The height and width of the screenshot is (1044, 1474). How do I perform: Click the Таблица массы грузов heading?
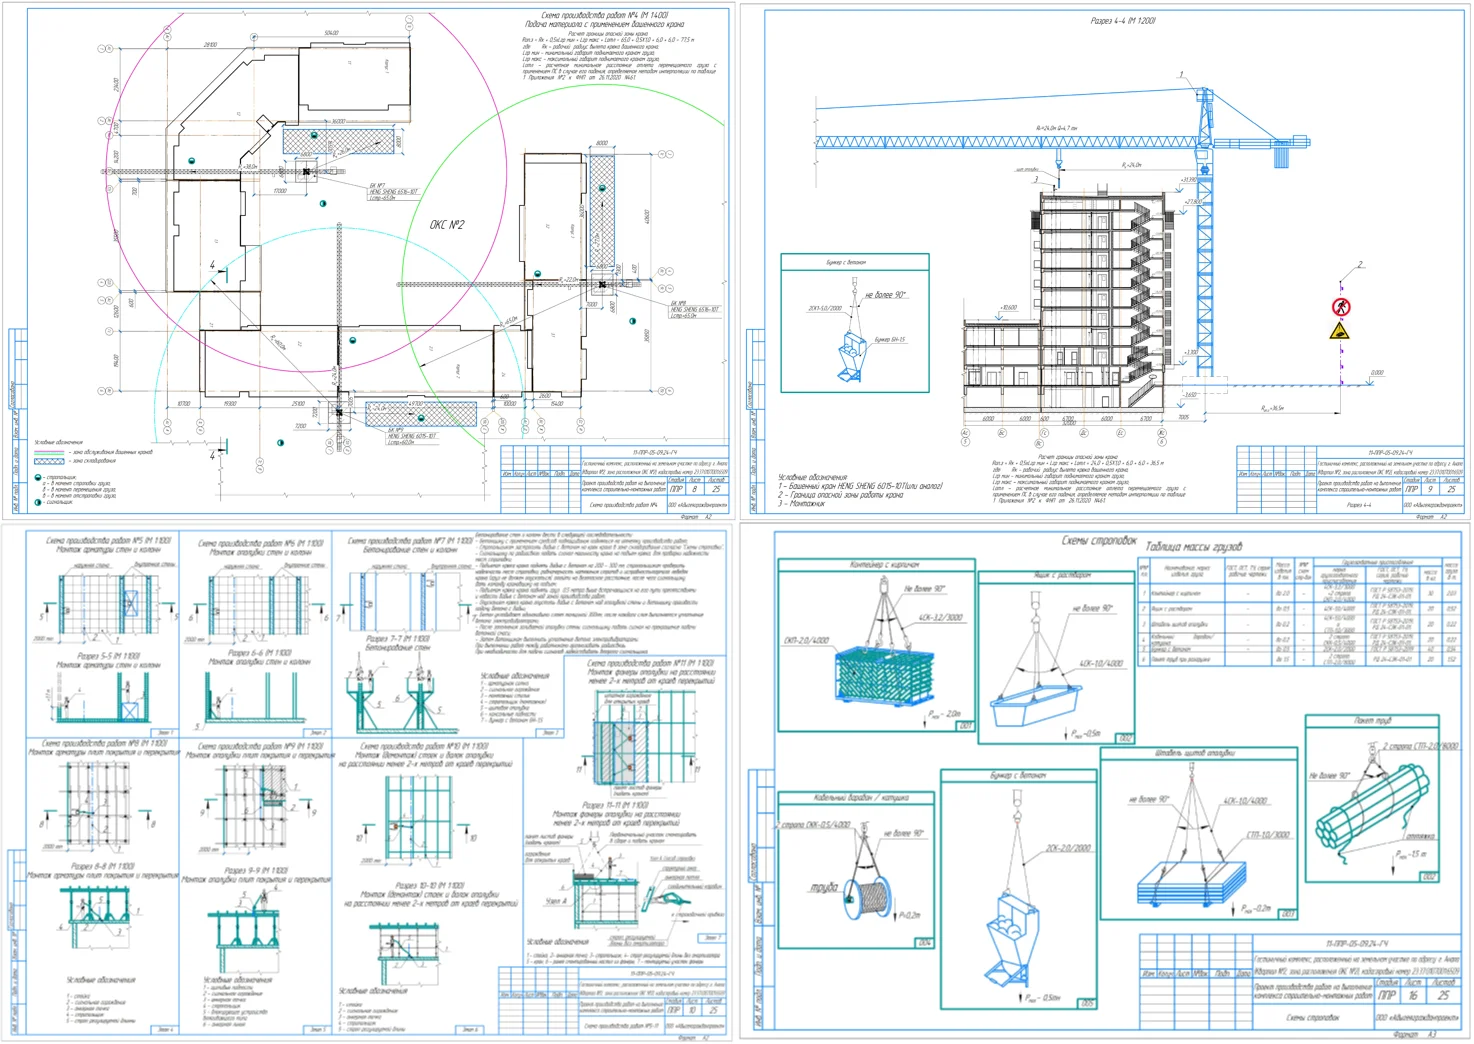pos(1194,546)
